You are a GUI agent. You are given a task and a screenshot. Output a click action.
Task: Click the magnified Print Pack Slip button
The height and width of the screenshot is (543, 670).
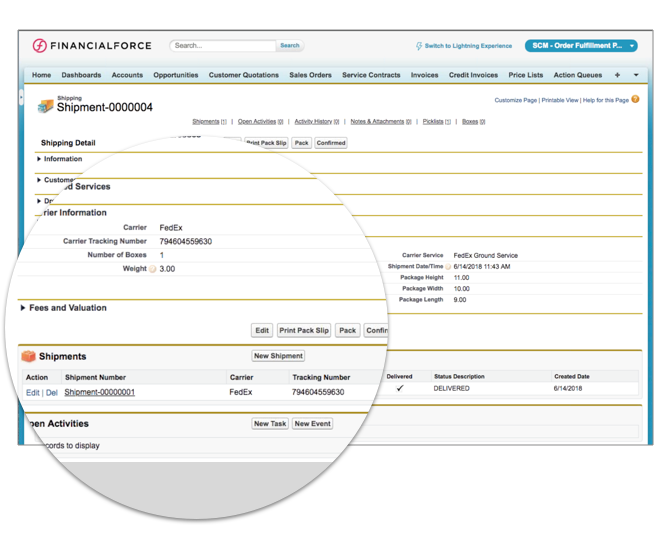(x=304, y=330)
